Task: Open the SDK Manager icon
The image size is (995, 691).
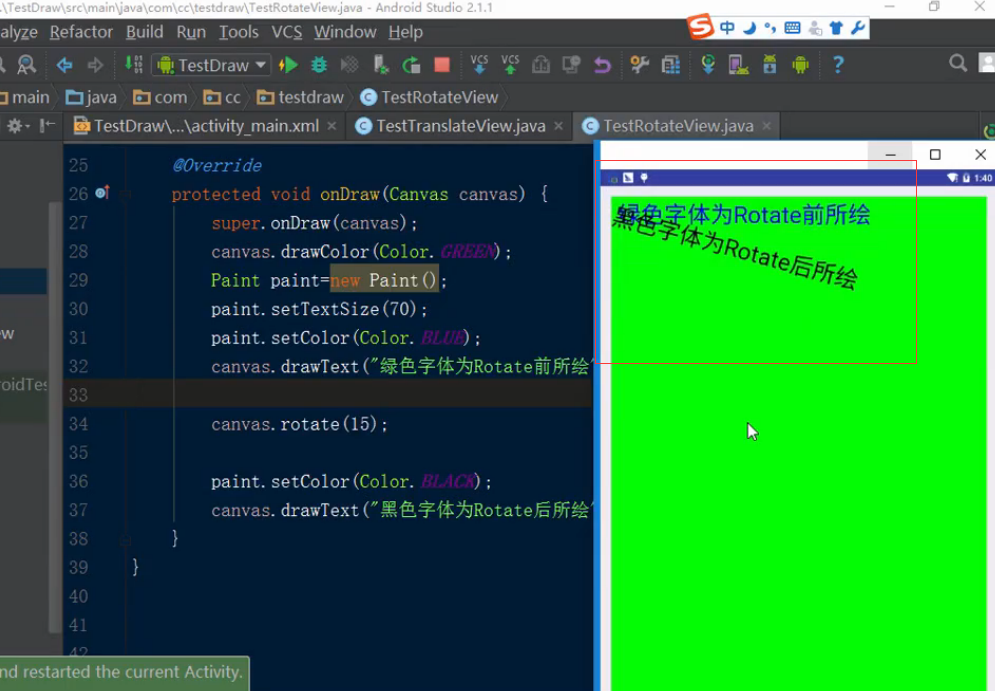Action: (x=770, y=65)
